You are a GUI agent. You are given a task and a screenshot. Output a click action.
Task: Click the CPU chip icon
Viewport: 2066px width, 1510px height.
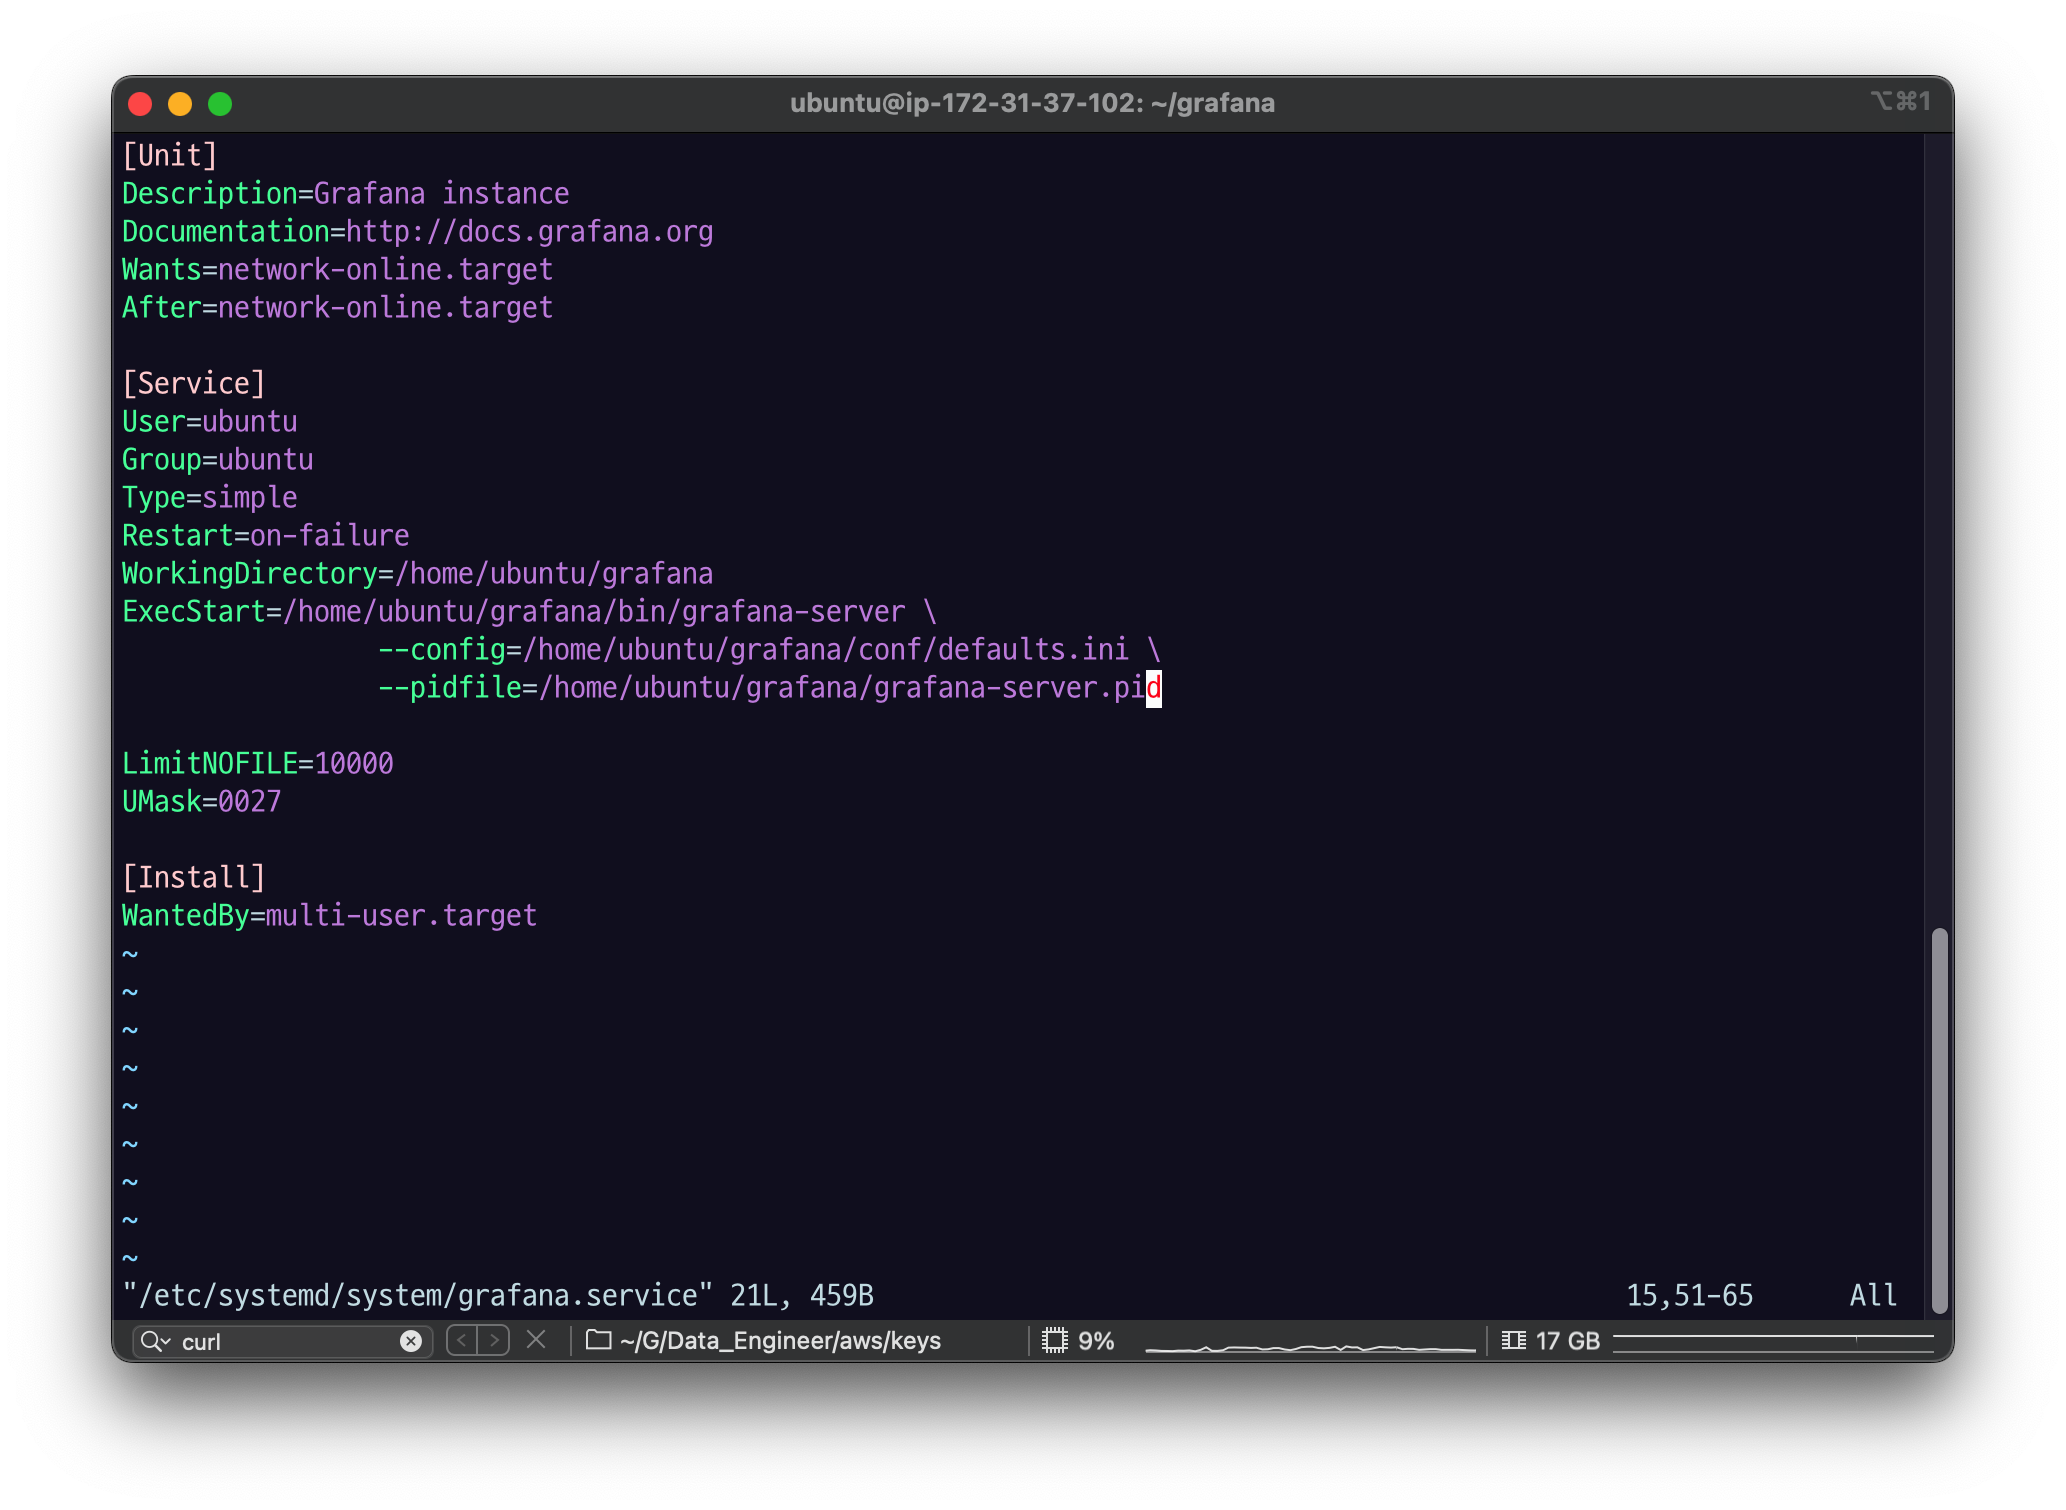(1054, 1340)
